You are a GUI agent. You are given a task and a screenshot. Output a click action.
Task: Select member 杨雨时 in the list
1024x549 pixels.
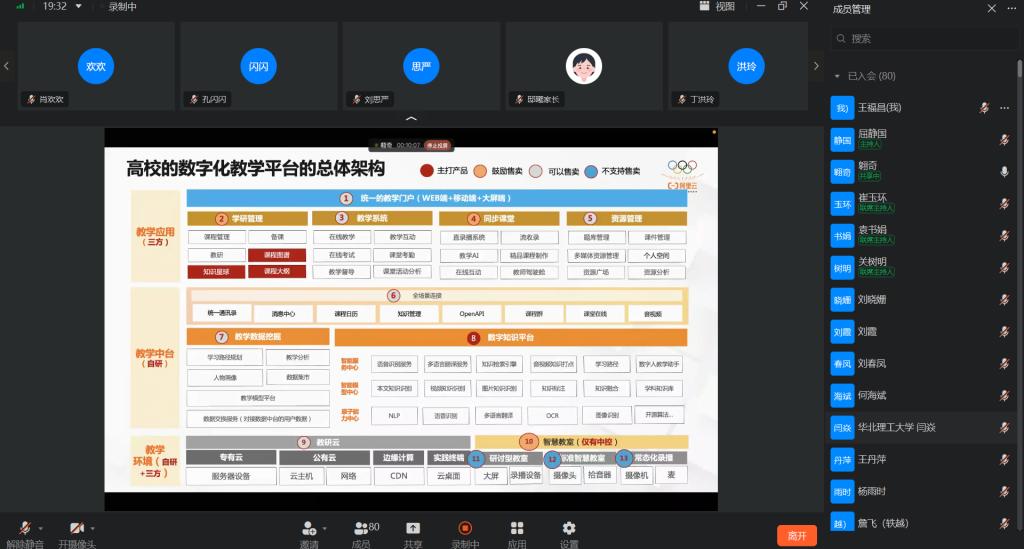click(x=921, y=492)
